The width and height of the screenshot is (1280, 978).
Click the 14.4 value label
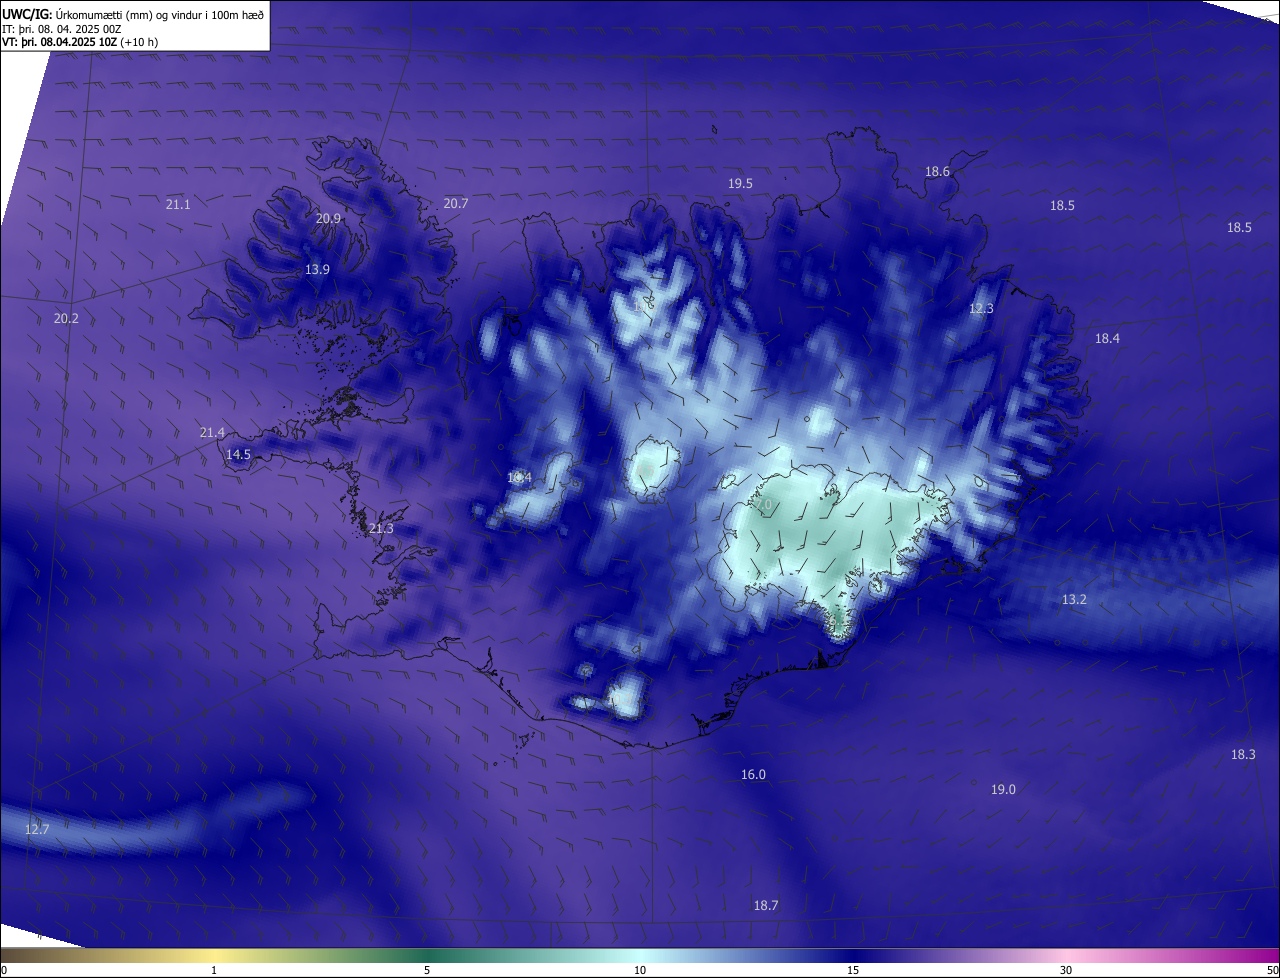tap(519, 478)
